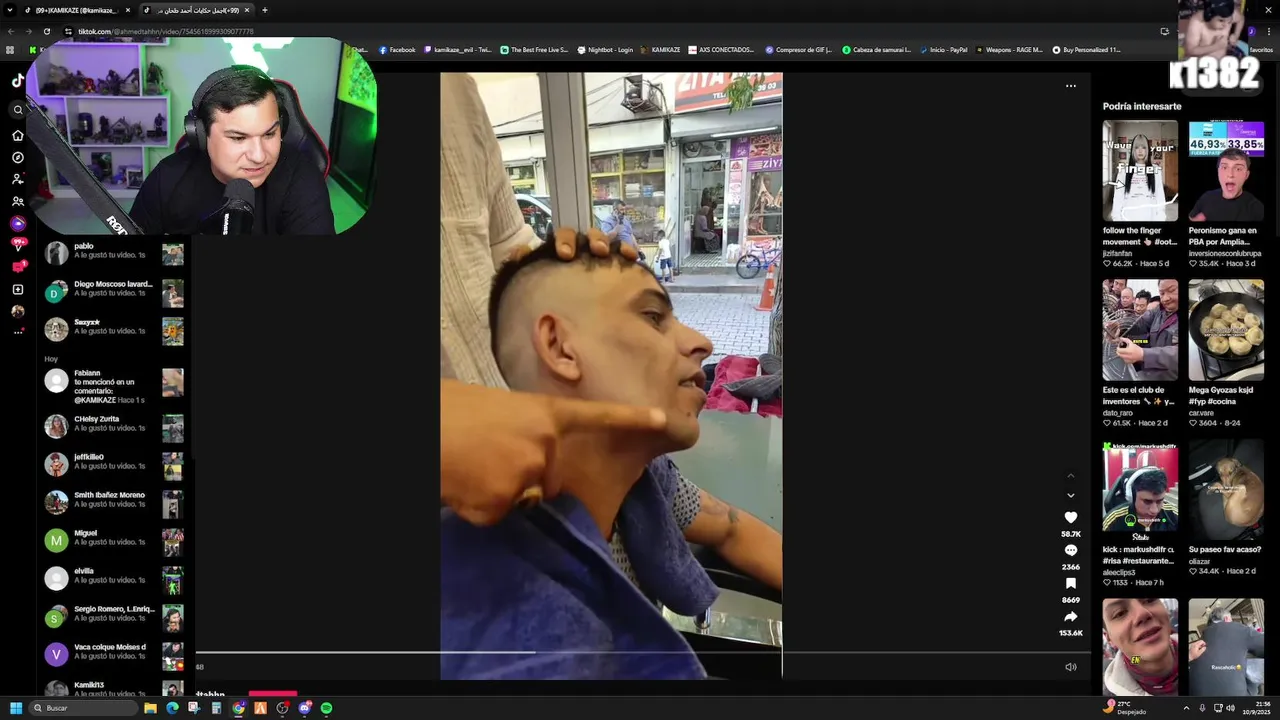Image resolution: width=1280 pixels, height=720 pixels.
Task: Open the profile avatar in sidebar
Action: click(x=17, y=311)
